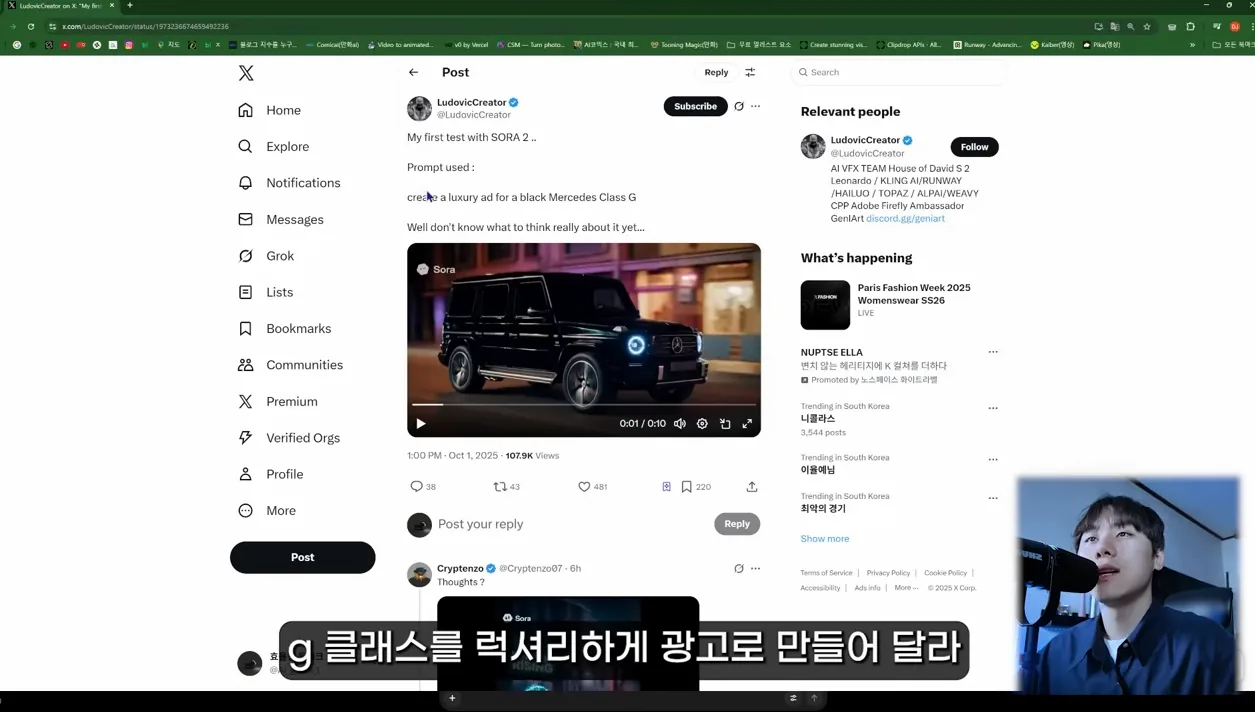Viewport: 1255px width, 712px height.
Task: Toggle picture-in-picture on the video
Action: point(725,424)
